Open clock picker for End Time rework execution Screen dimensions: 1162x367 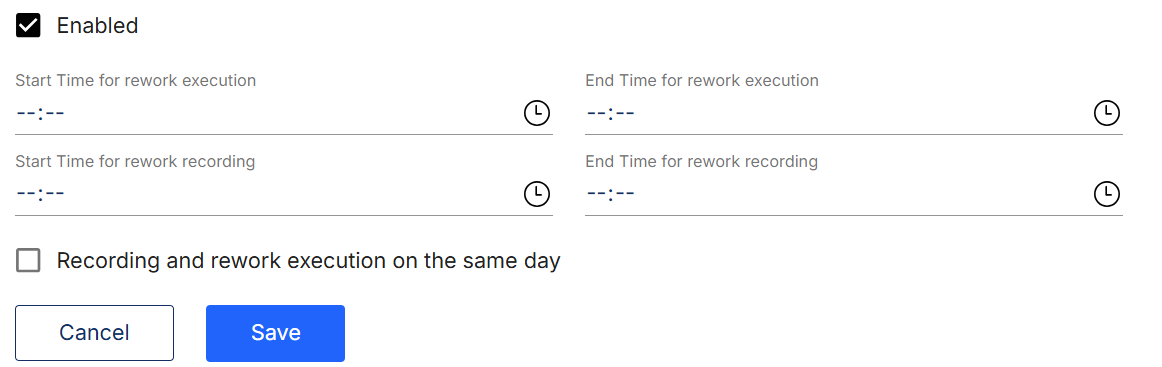coord(1107,113)
